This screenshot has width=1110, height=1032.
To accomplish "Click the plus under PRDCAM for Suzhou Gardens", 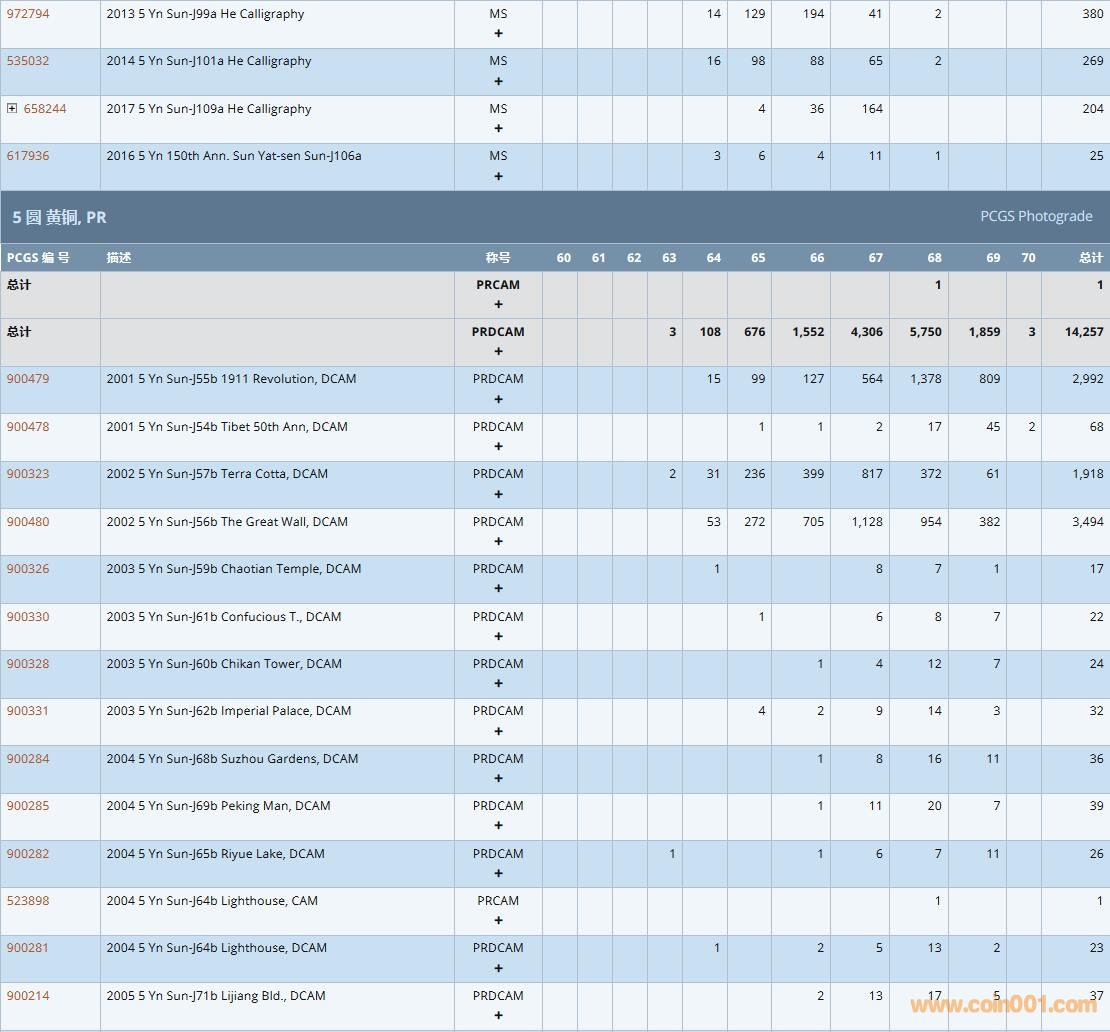I will click(498, 778).
